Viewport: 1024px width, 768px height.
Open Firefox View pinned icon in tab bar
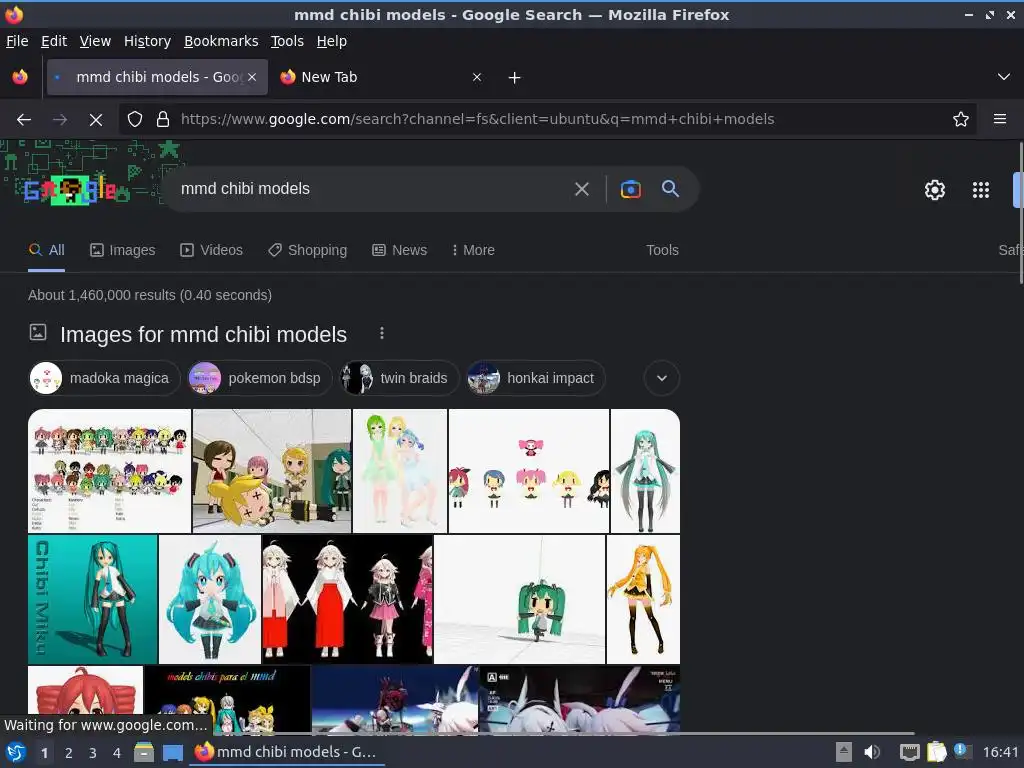(20, 78)
